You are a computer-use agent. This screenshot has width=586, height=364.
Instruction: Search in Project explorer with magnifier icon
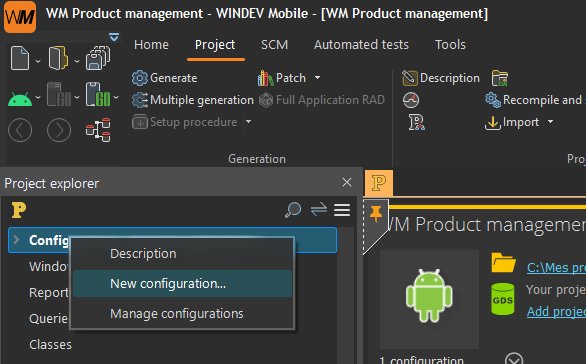coord(293,210)
